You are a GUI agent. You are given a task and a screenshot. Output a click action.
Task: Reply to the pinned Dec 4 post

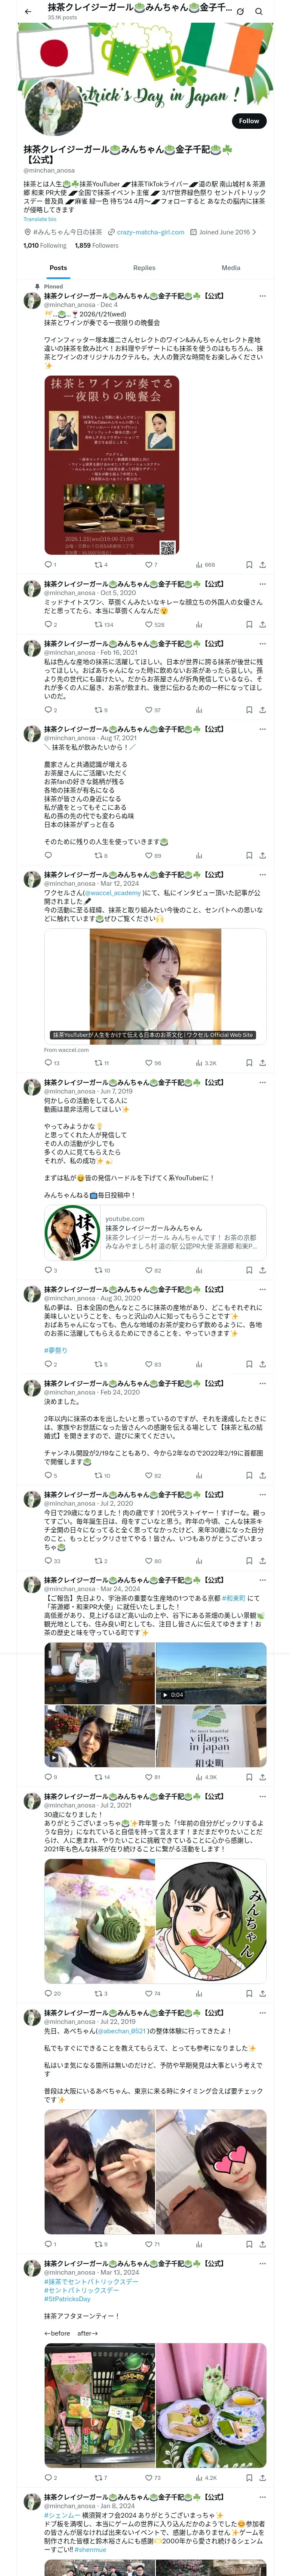click(47, 565)
